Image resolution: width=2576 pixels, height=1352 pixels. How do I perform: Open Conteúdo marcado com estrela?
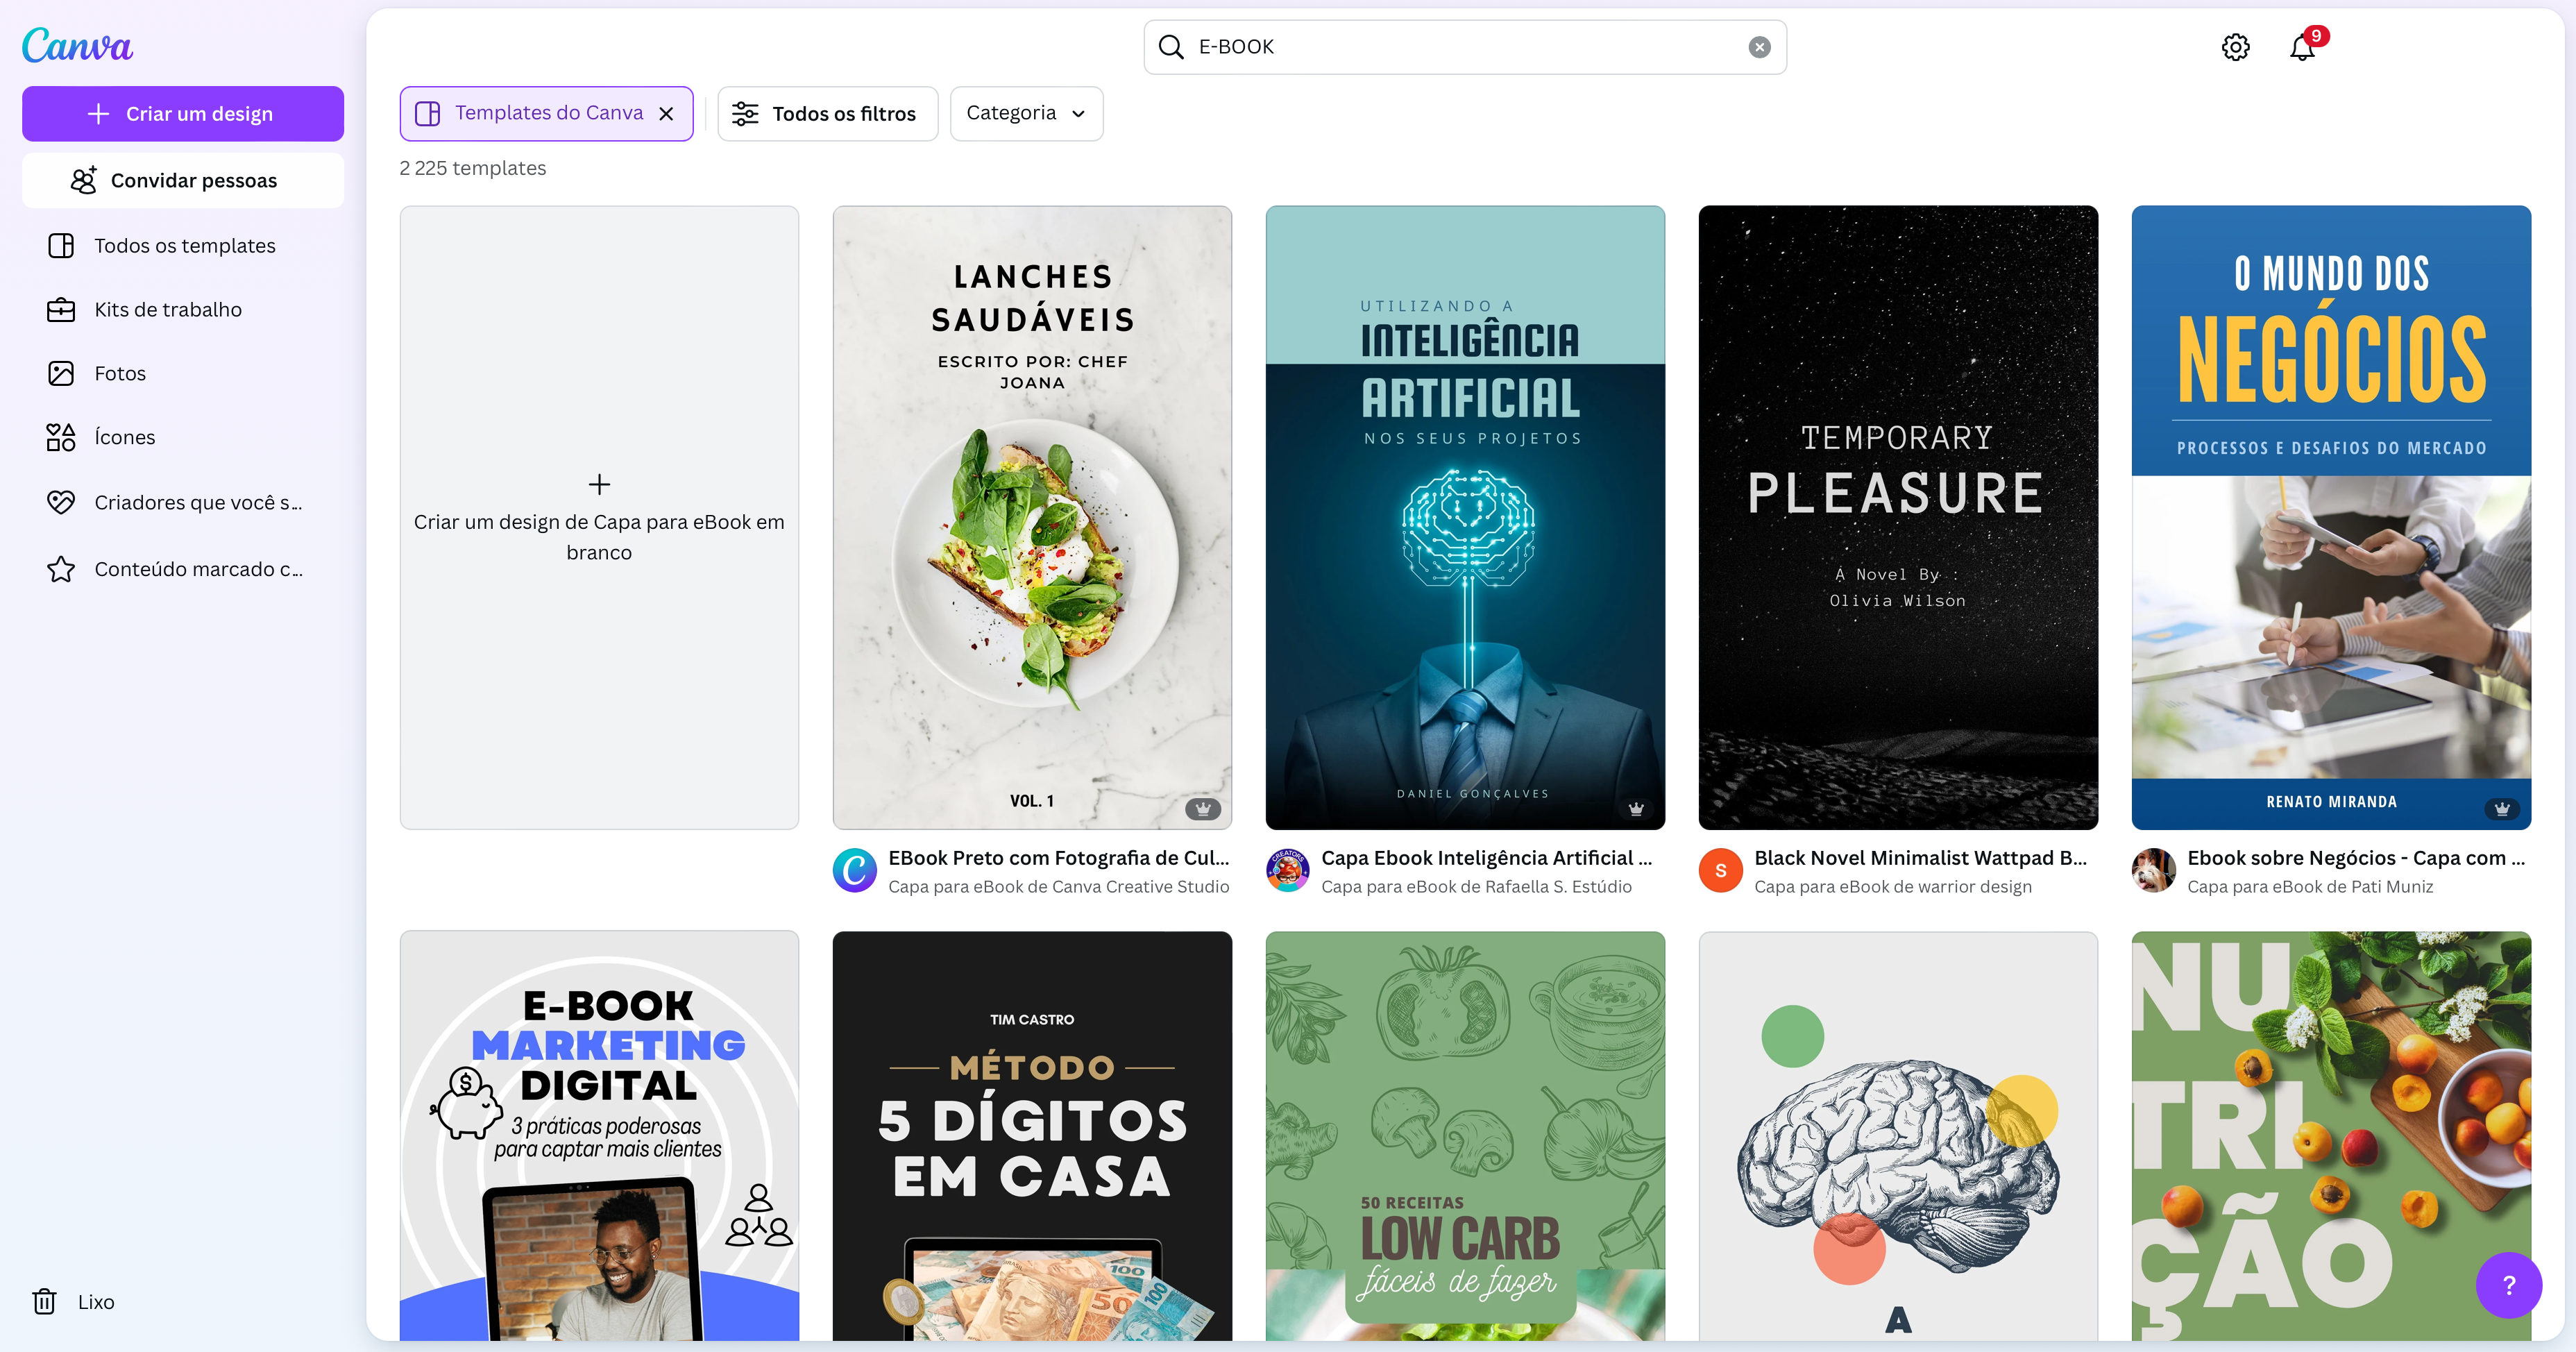[x=183, y=569]
